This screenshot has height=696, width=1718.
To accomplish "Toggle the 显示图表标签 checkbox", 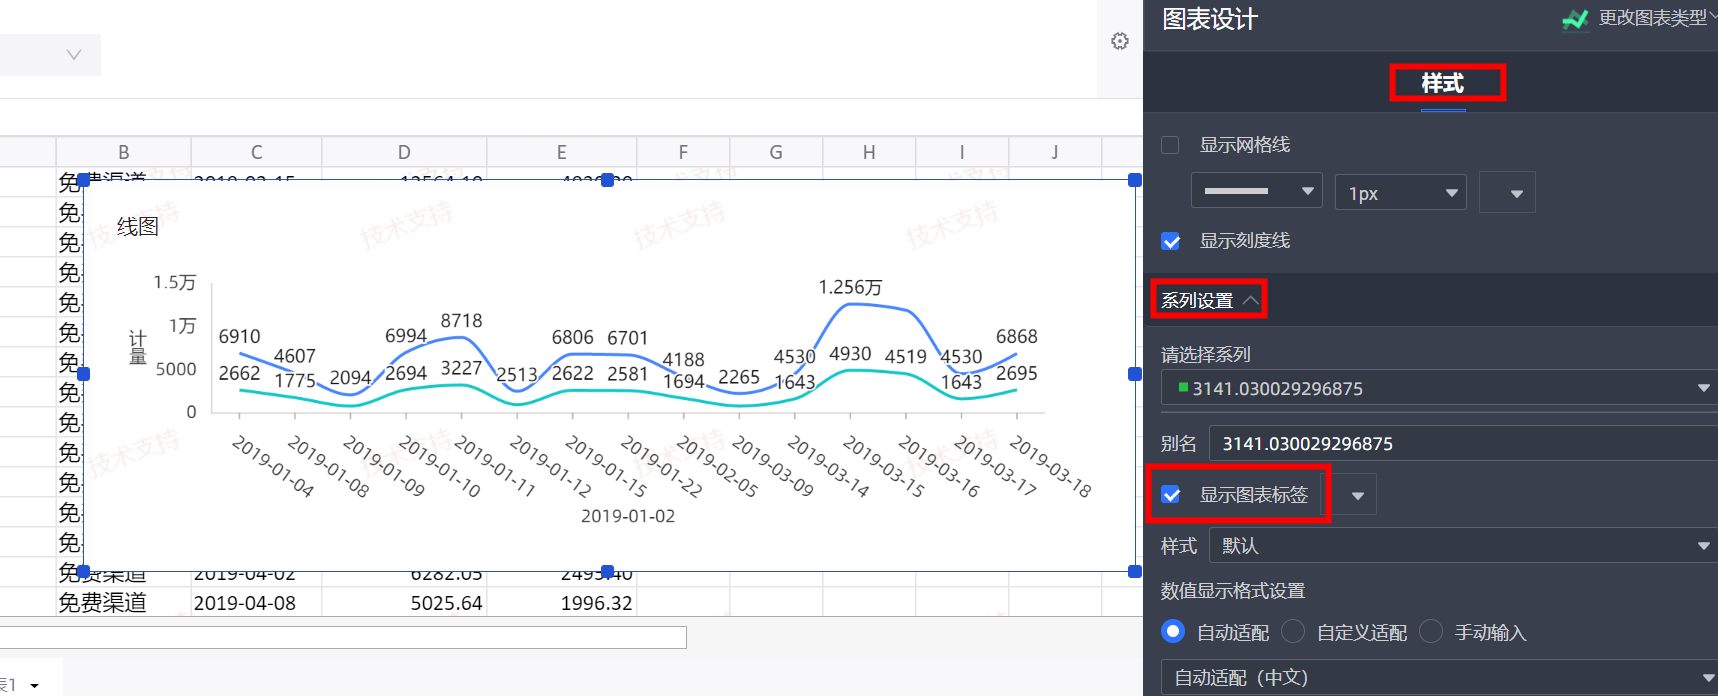I will [x=1171, y=495].
